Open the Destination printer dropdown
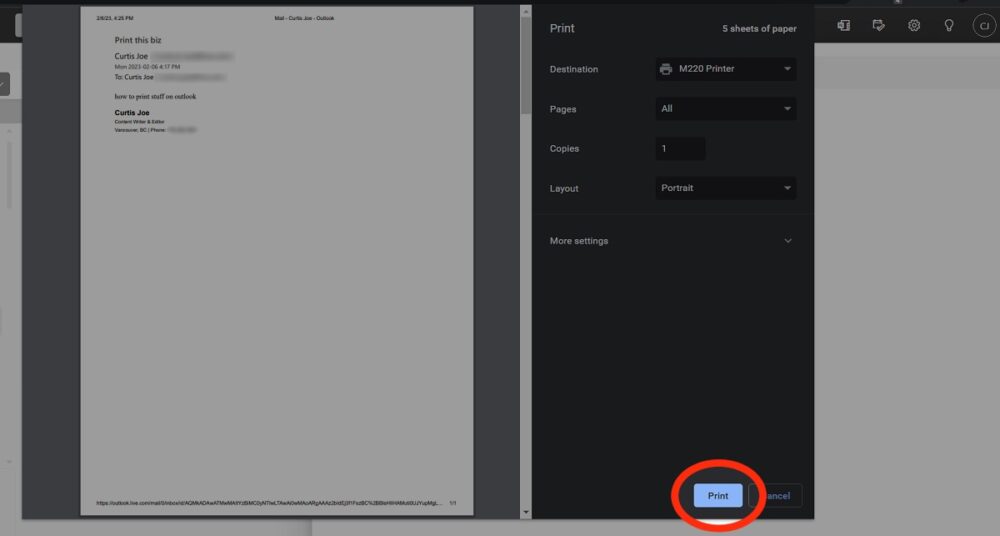The width and height of the screenshot is (1000, 536). pos(726,69)
